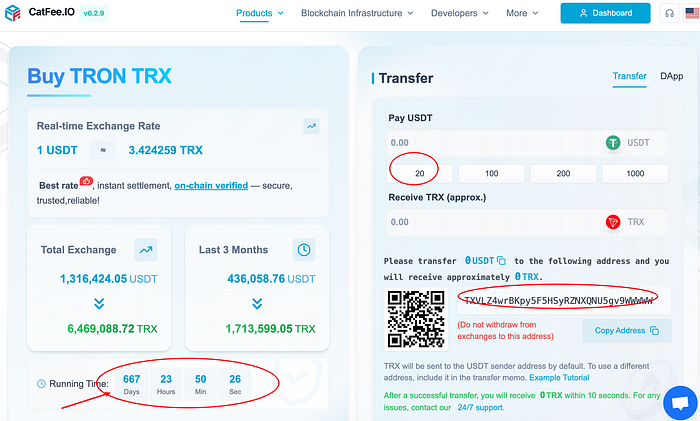The width and height of the screenshot is (700, 421).
Task: Switch to the Transfer tab
Action: 629,76
